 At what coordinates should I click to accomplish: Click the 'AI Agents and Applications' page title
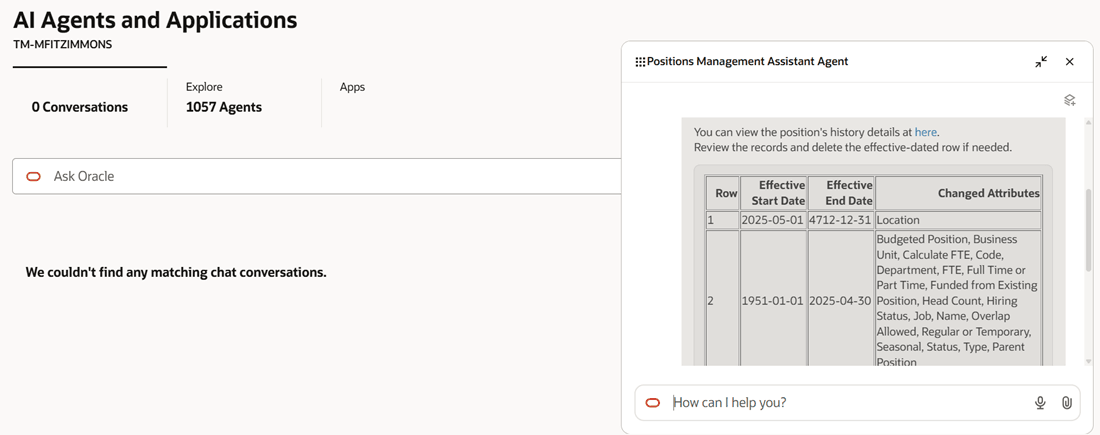pos(155,20)
